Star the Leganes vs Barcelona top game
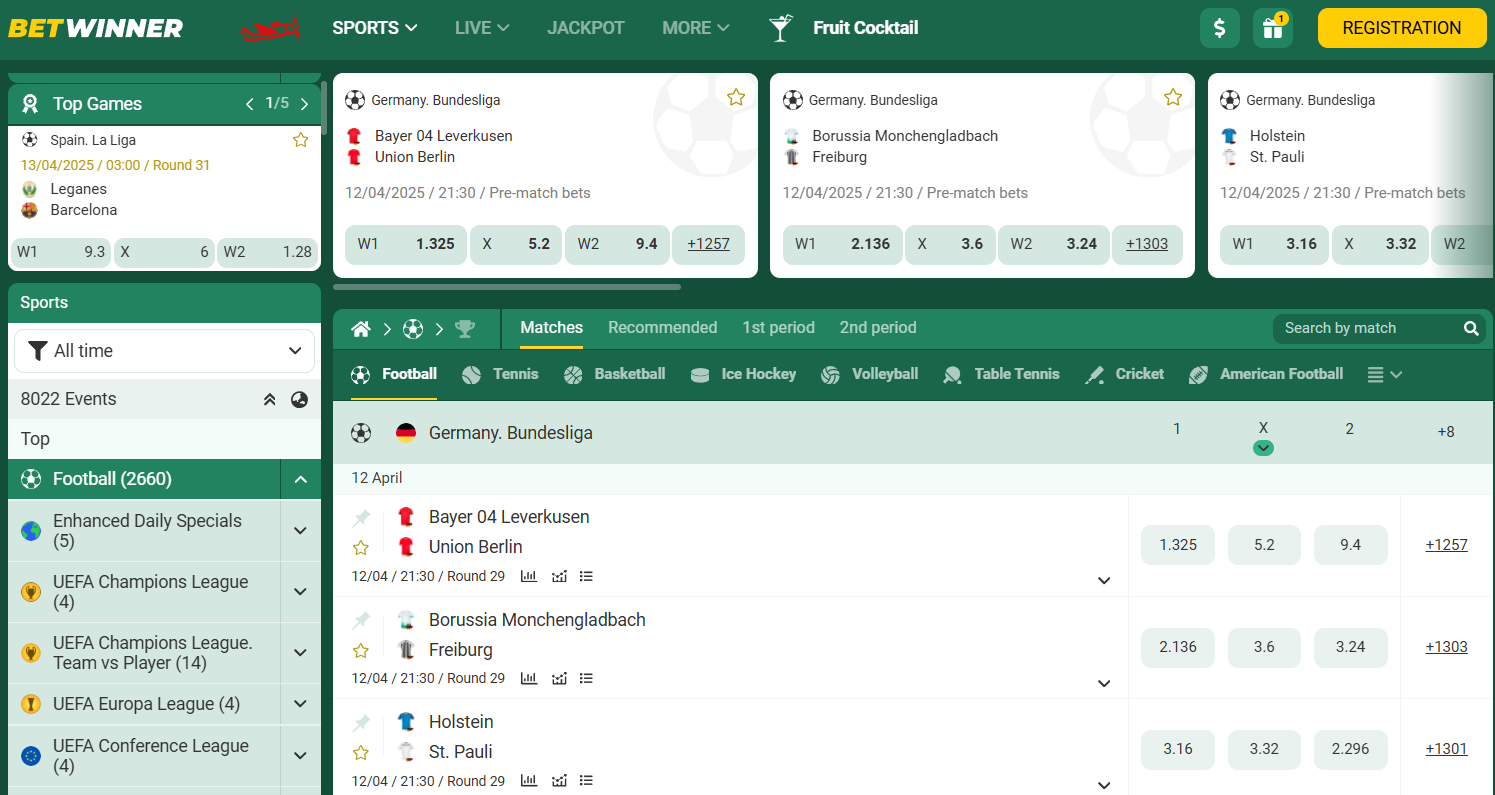Viewport: 1495px width, 795px height. [x=300, y=140]
